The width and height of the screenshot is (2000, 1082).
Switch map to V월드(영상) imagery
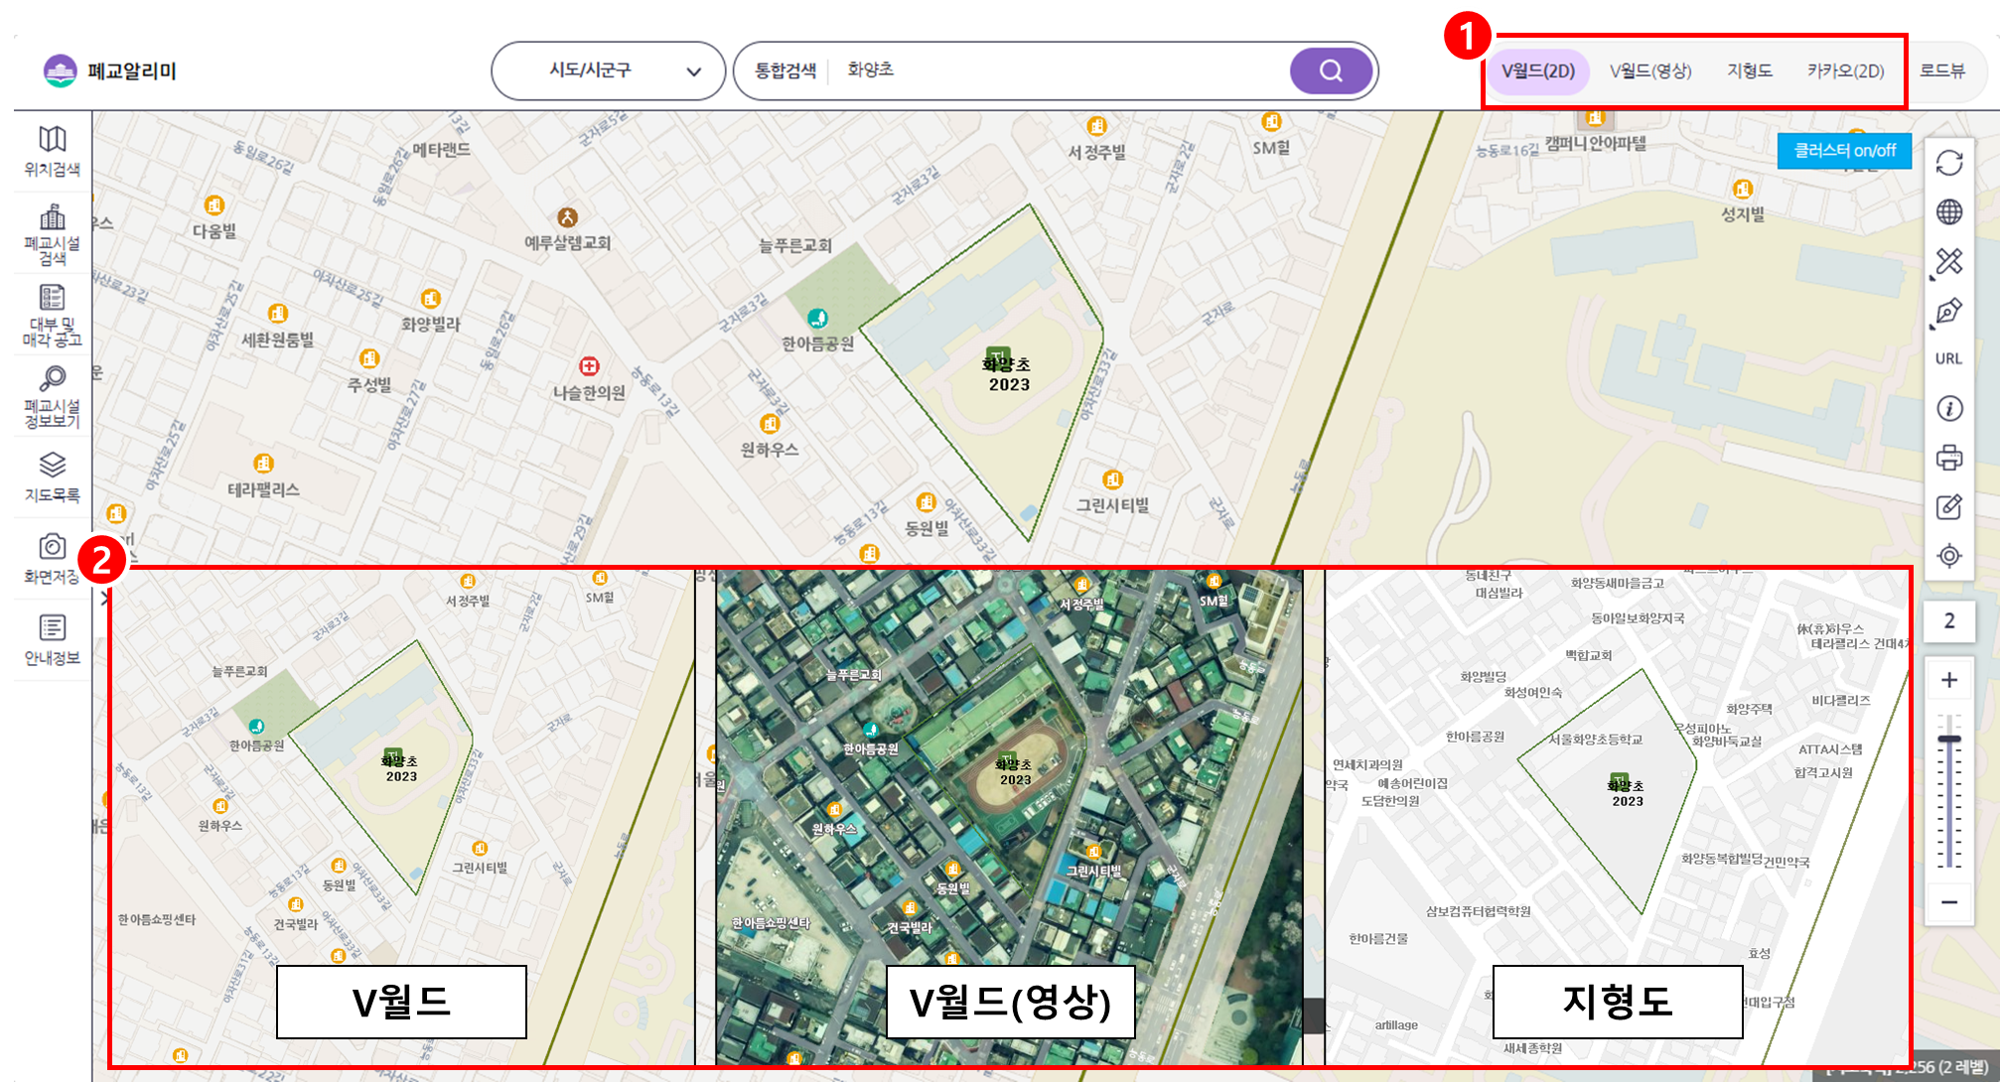point(1650,71)
